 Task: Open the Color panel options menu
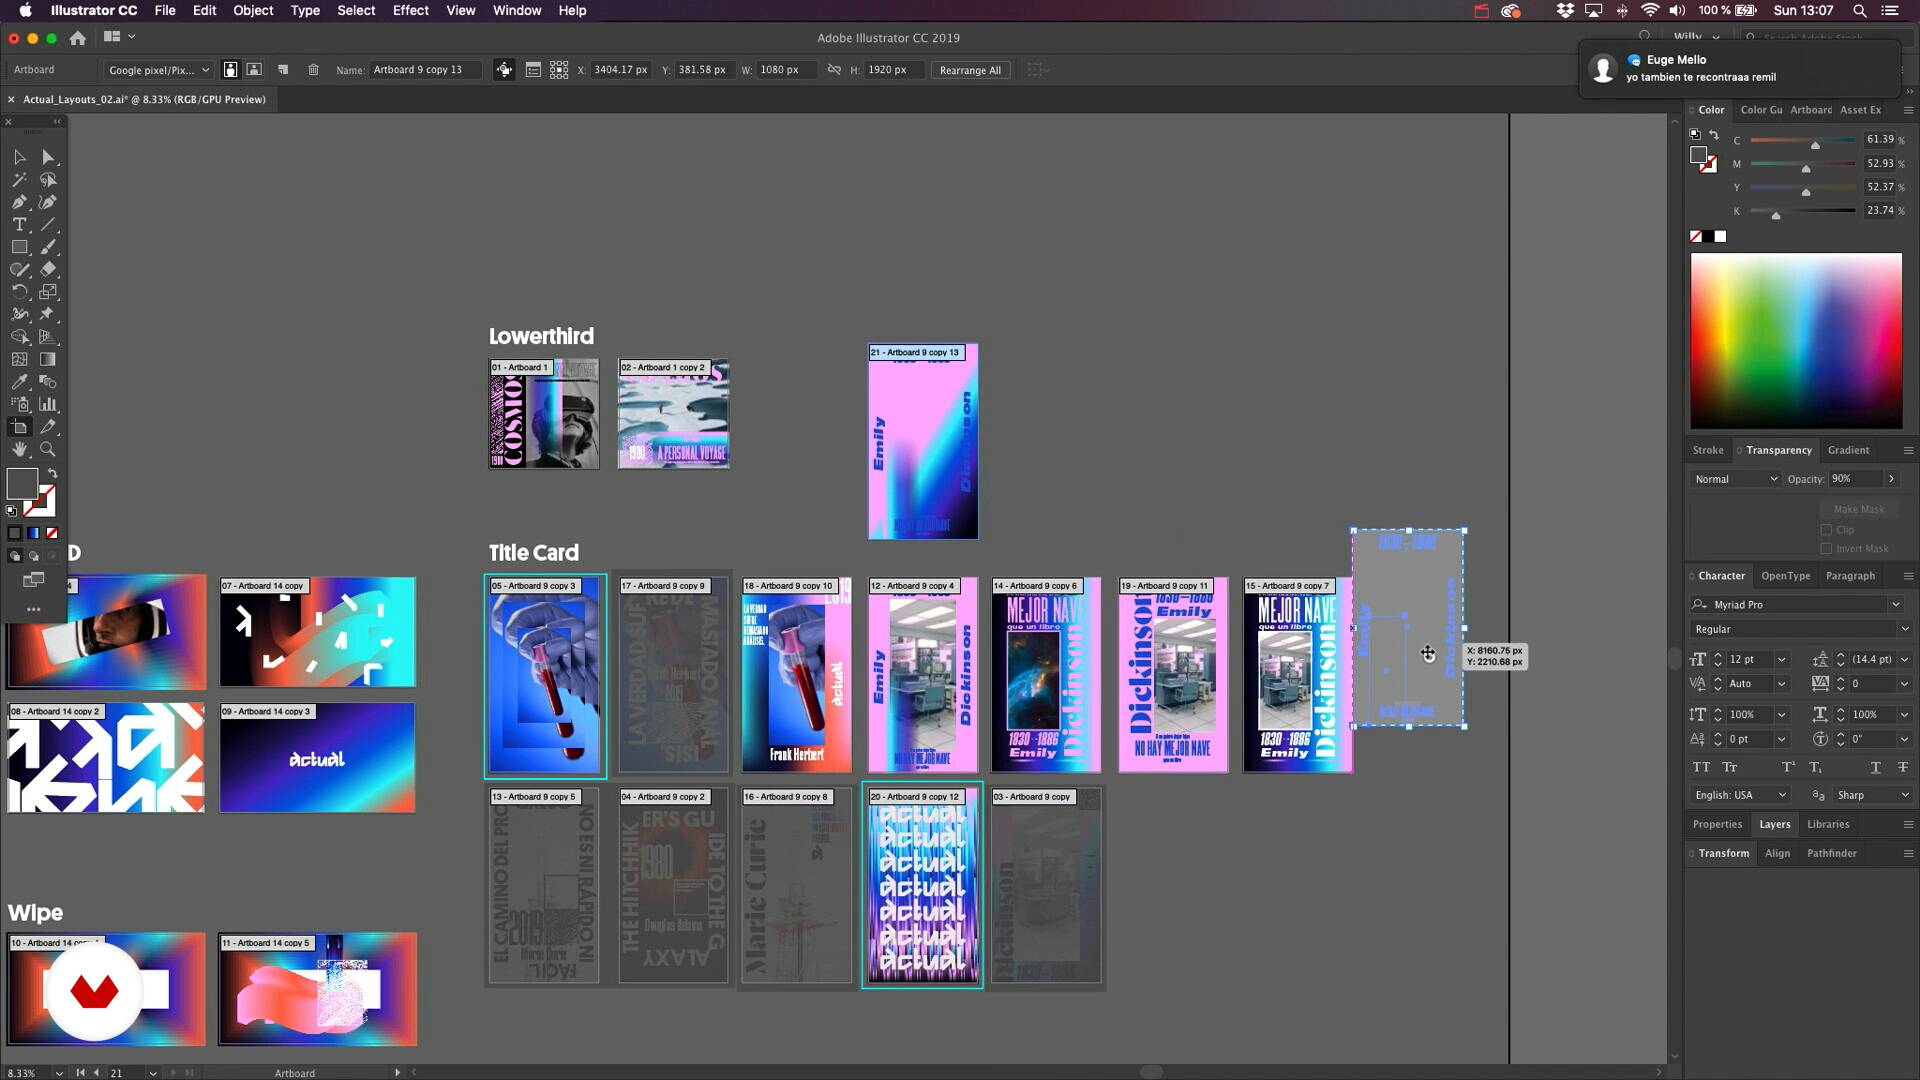1908,110
